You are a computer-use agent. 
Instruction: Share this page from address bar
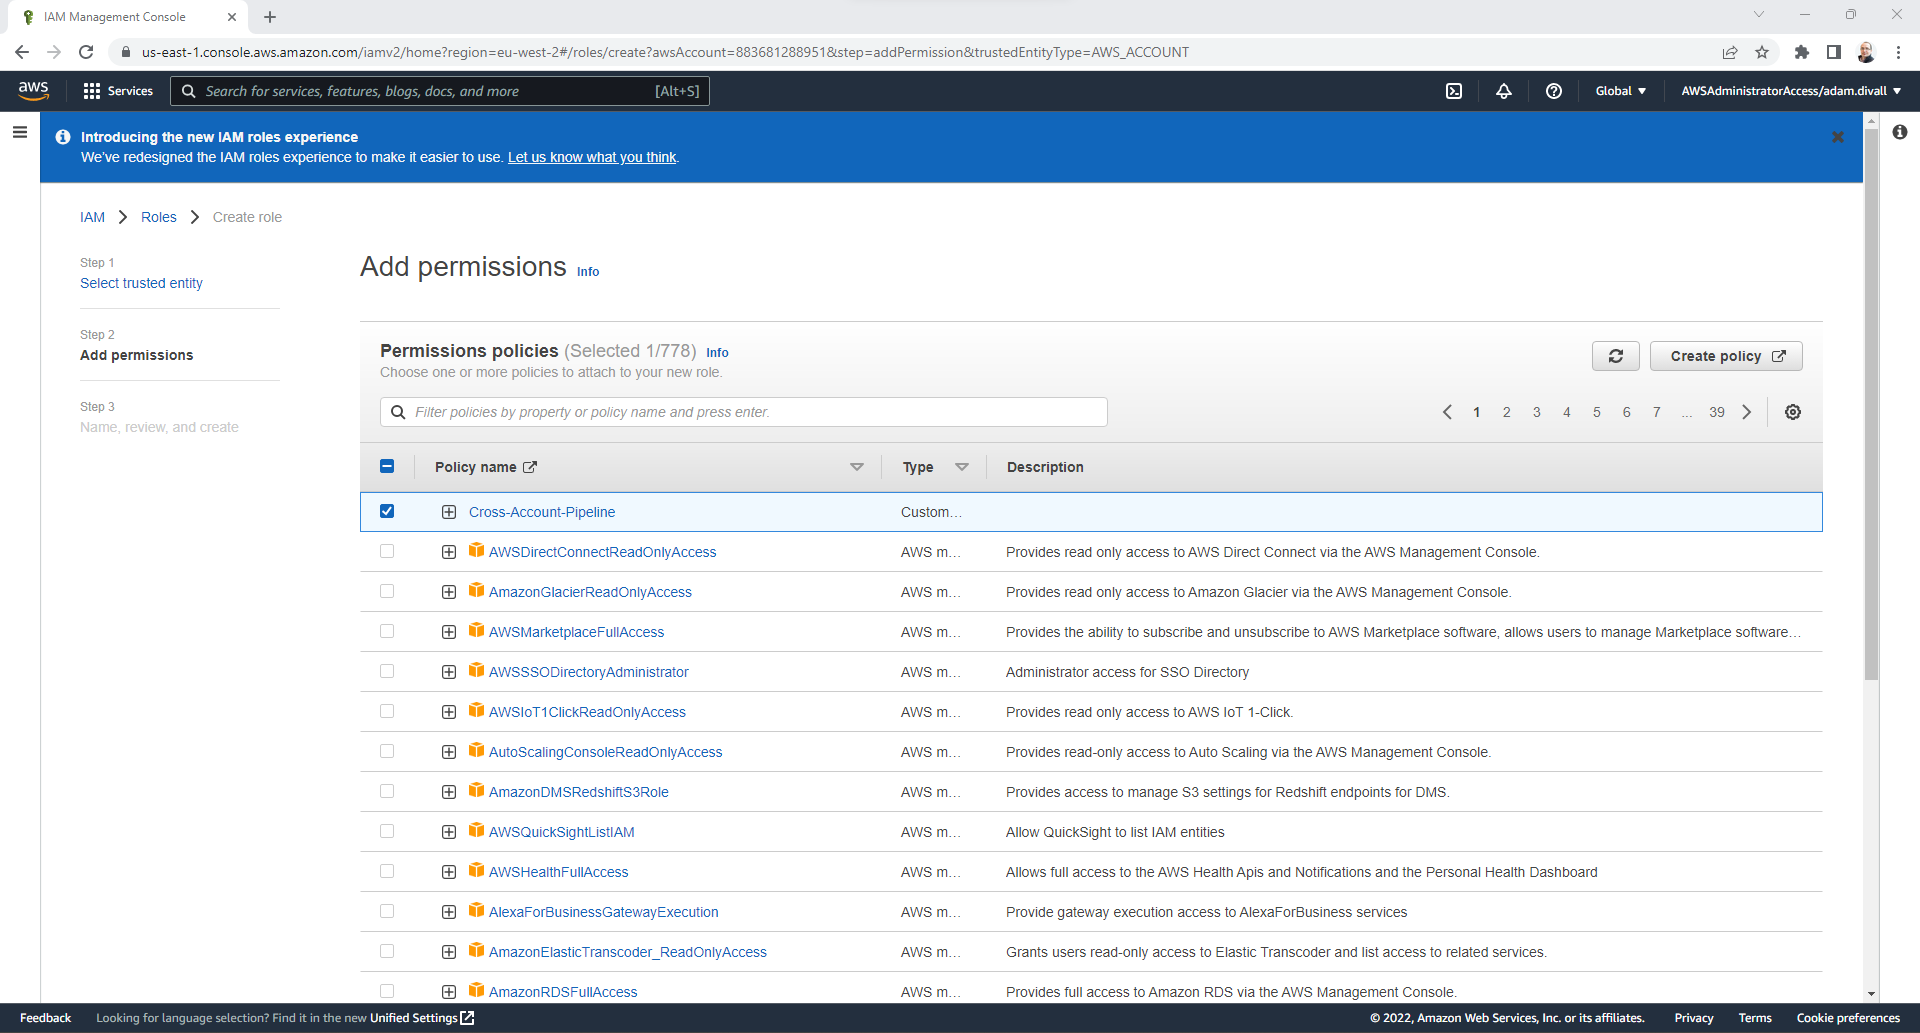click(1730, 52)
